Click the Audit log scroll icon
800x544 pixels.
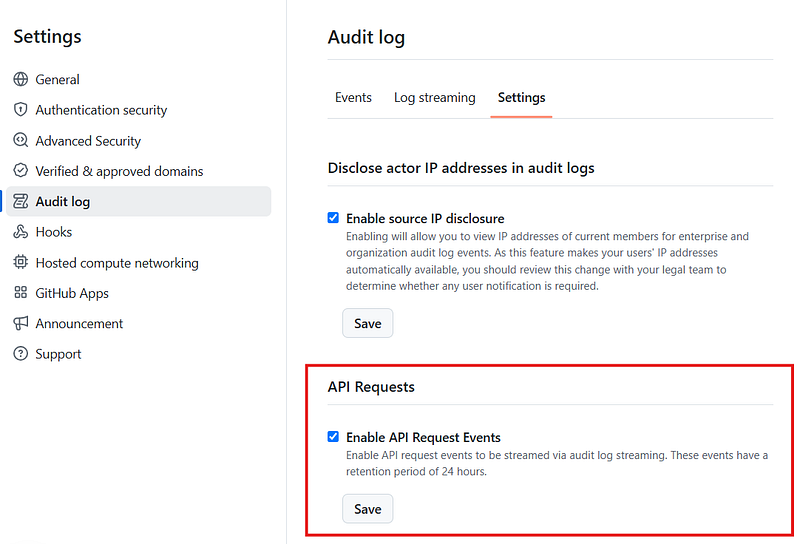pyautogui.click(x=20, y=202)
